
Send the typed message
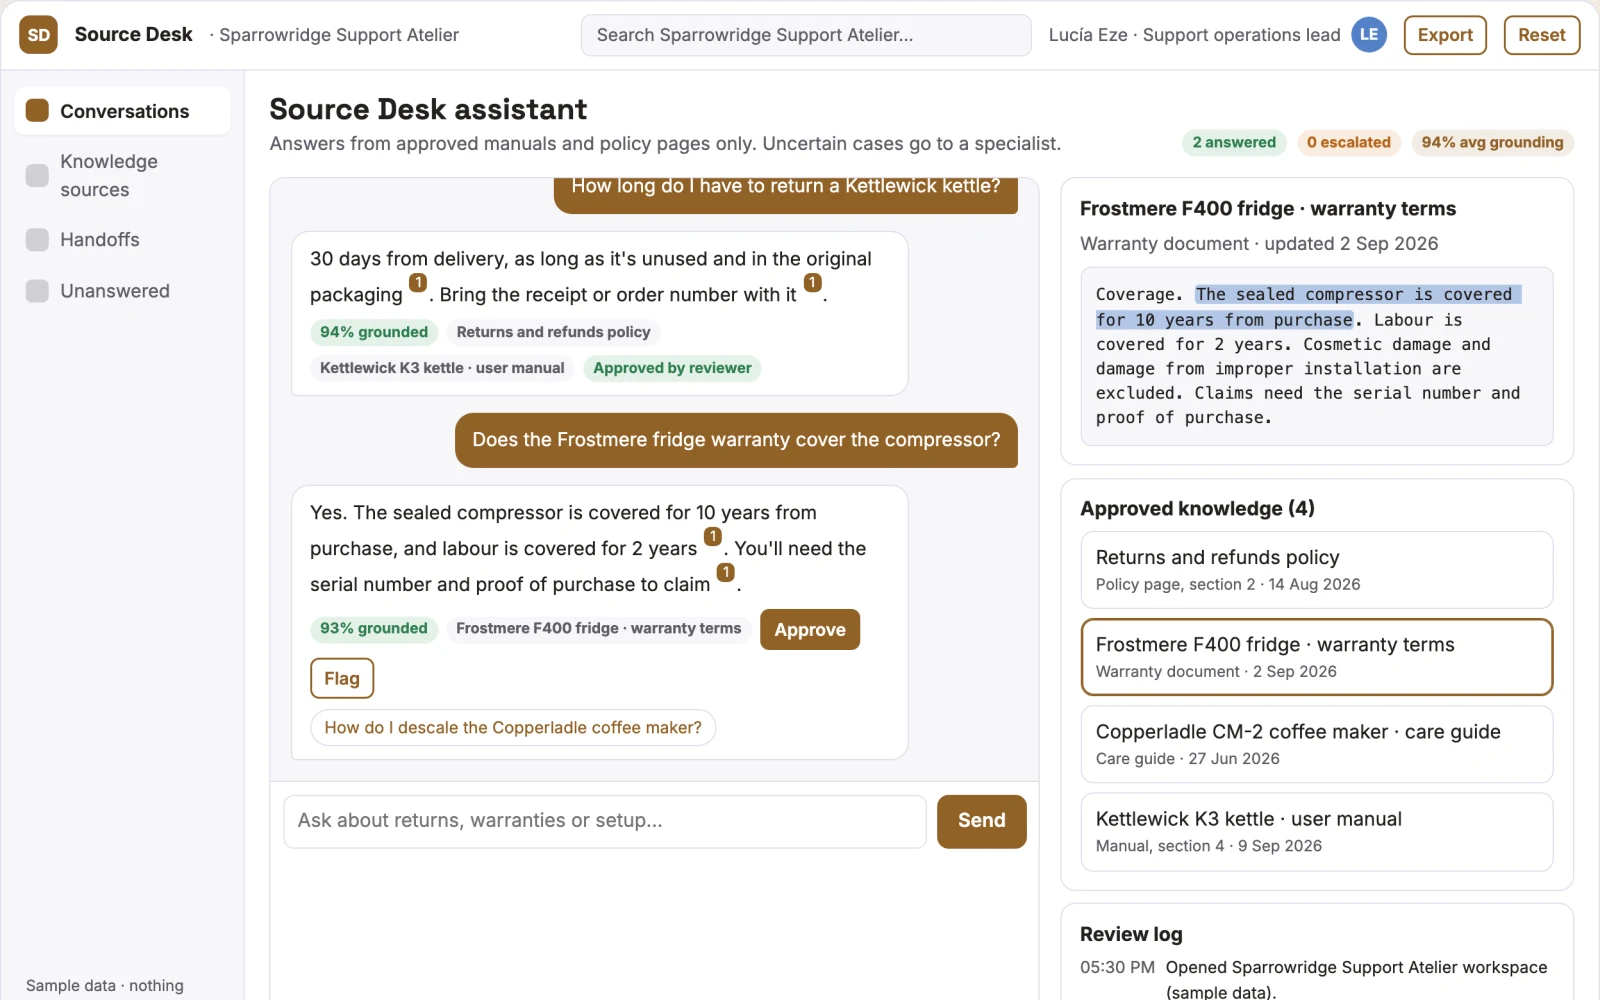tap(981, 821)
